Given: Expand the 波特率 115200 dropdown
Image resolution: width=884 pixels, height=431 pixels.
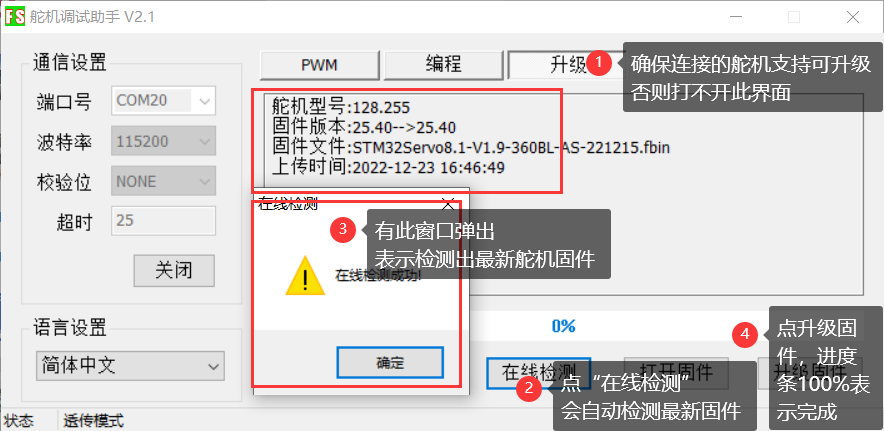Looking at the screenshot, I should click(x=163, y=141).
